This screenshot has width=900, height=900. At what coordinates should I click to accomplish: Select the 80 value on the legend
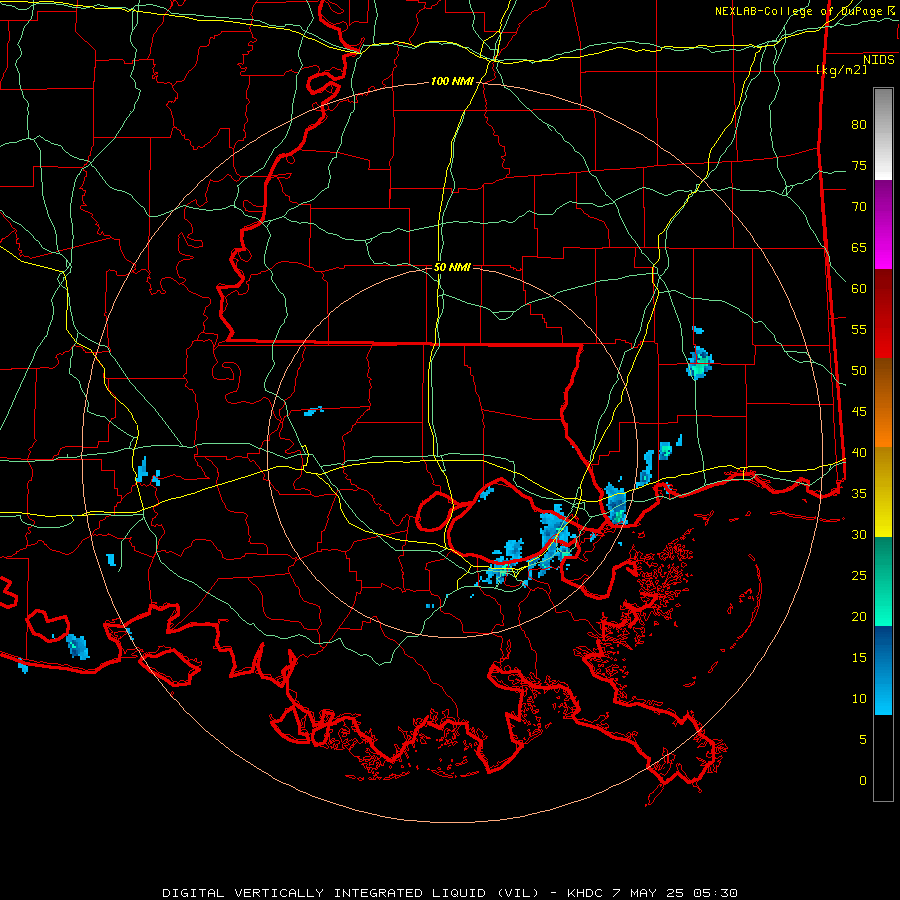(x=859, y=125)
